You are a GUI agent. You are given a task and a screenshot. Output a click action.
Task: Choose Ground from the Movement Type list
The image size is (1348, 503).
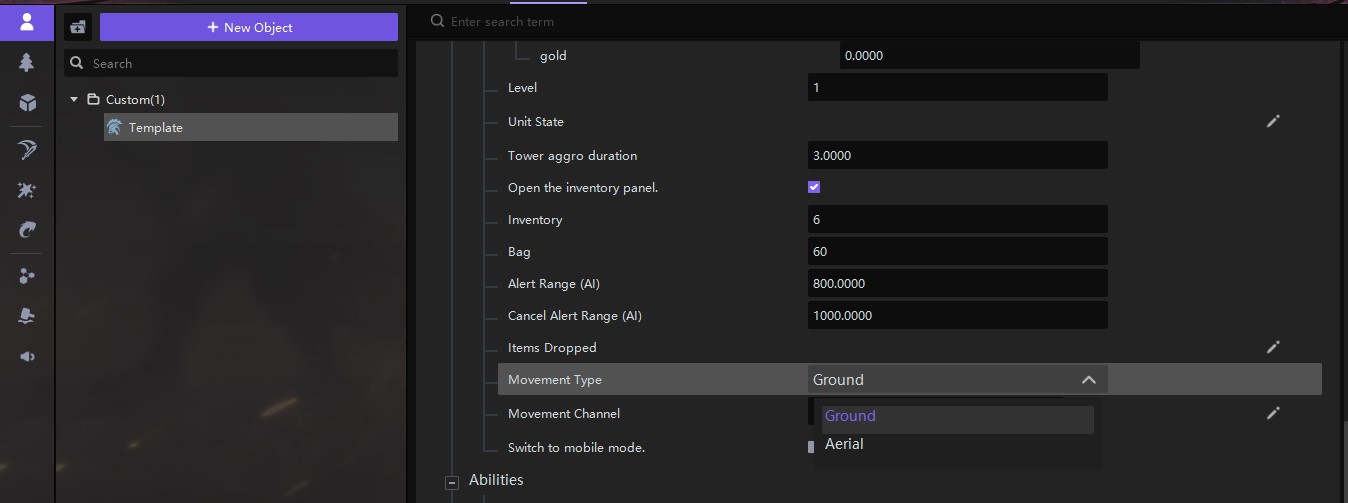(850, 416)
